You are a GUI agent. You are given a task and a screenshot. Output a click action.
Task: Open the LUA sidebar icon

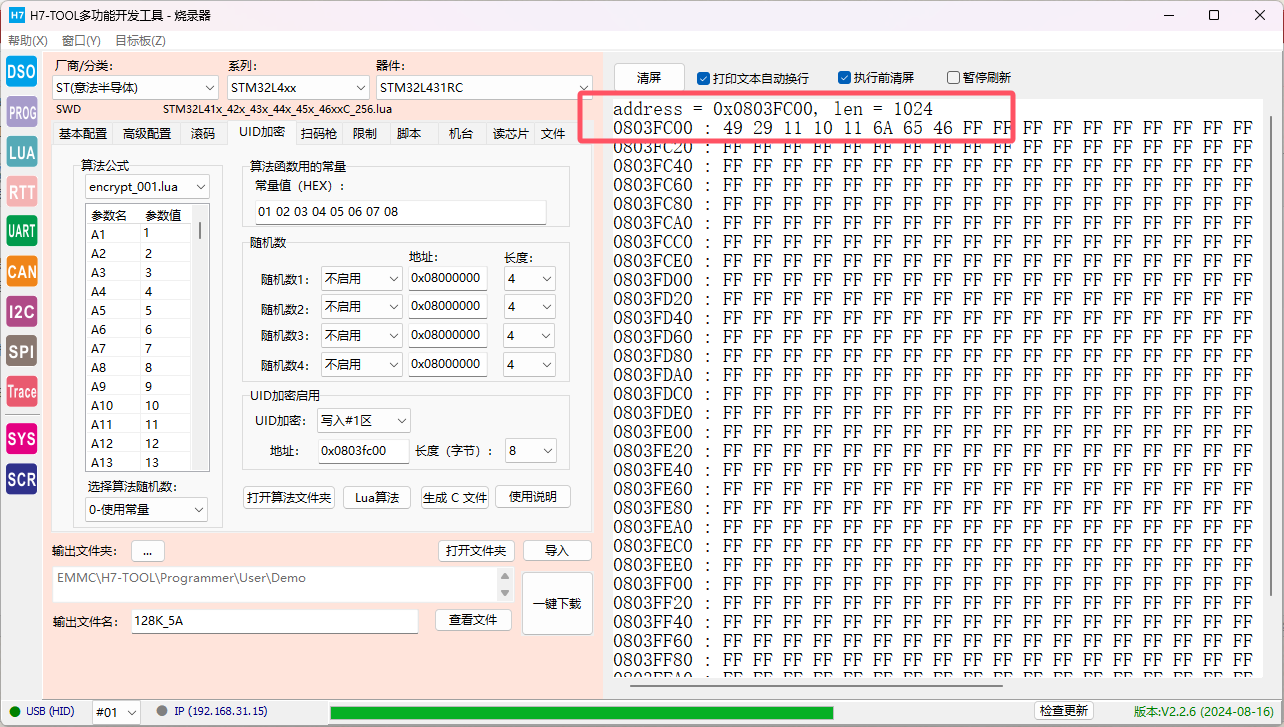tap(22, 152)
